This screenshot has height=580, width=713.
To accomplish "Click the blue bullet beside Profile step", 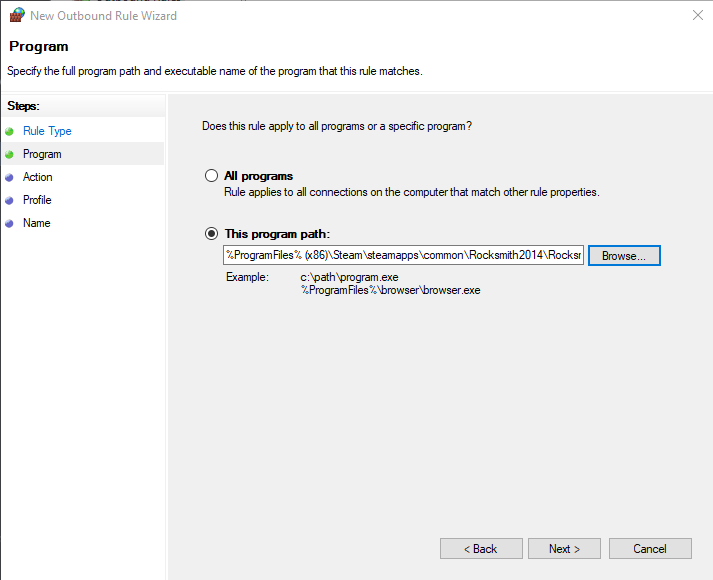I will coord(10,200).
